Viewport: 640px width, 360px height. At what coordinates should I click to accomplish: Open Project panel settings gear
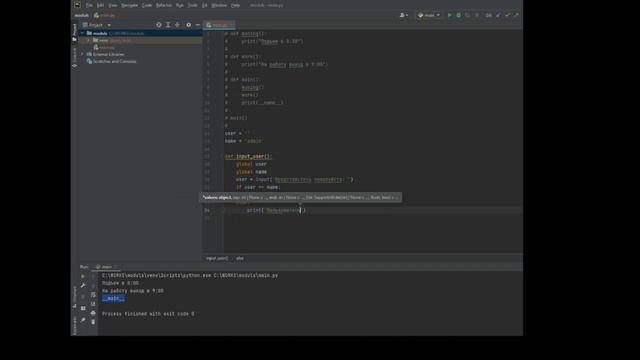tap(188, 25)
